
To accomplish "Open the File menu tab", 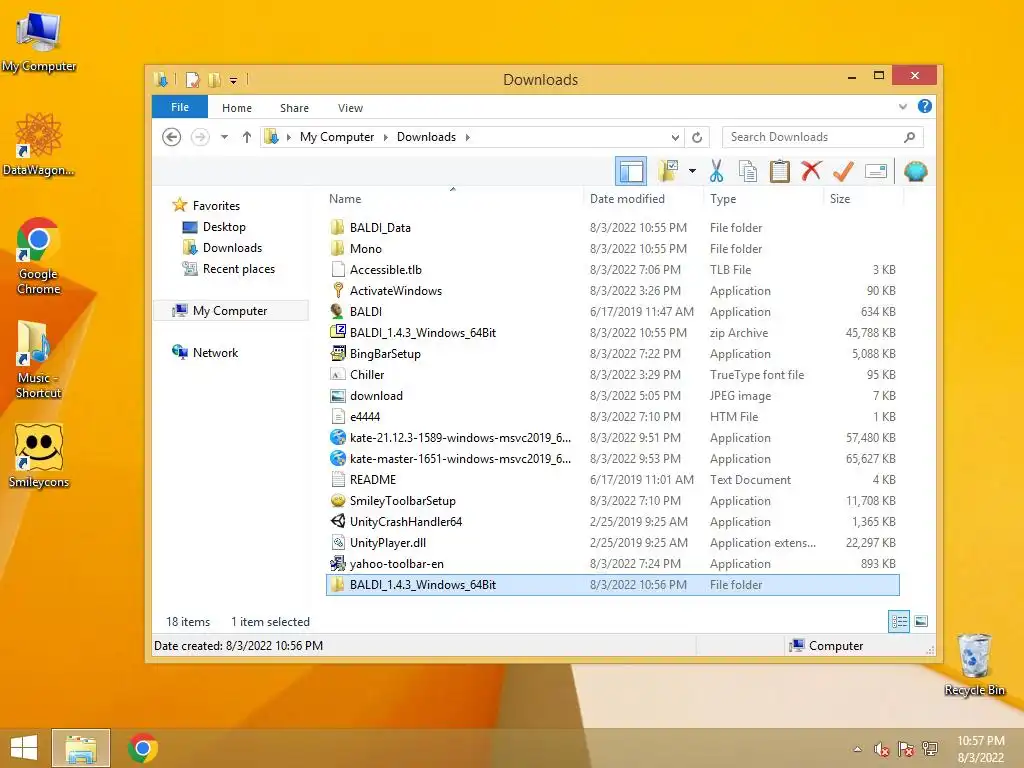I will (180, 107).
